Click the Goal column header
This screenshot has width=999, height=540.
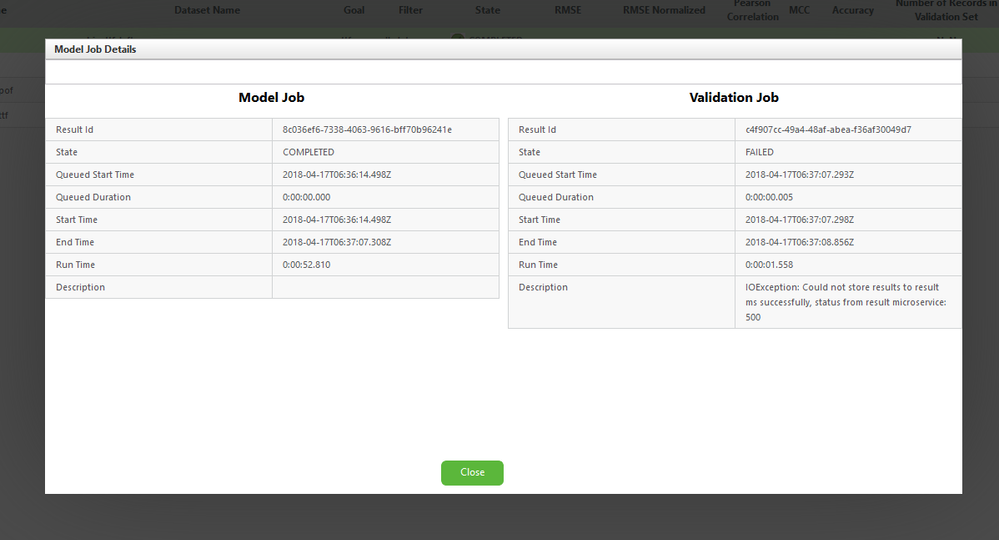pos(353,10)
